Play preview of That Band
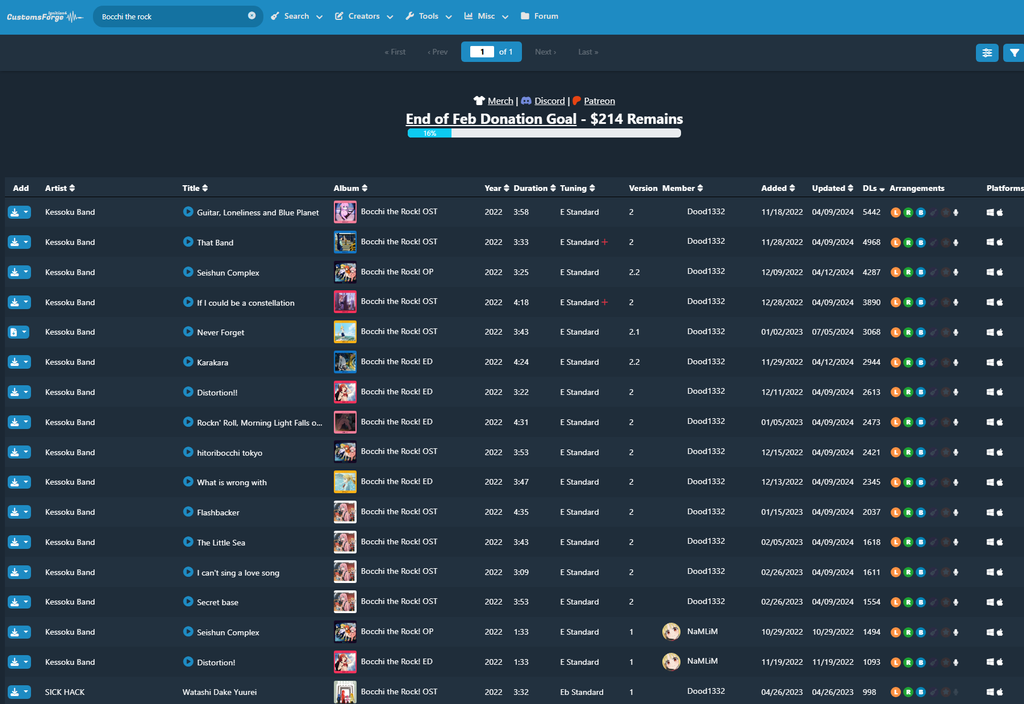The image size is (1024, 704). [x=188, y=242]
